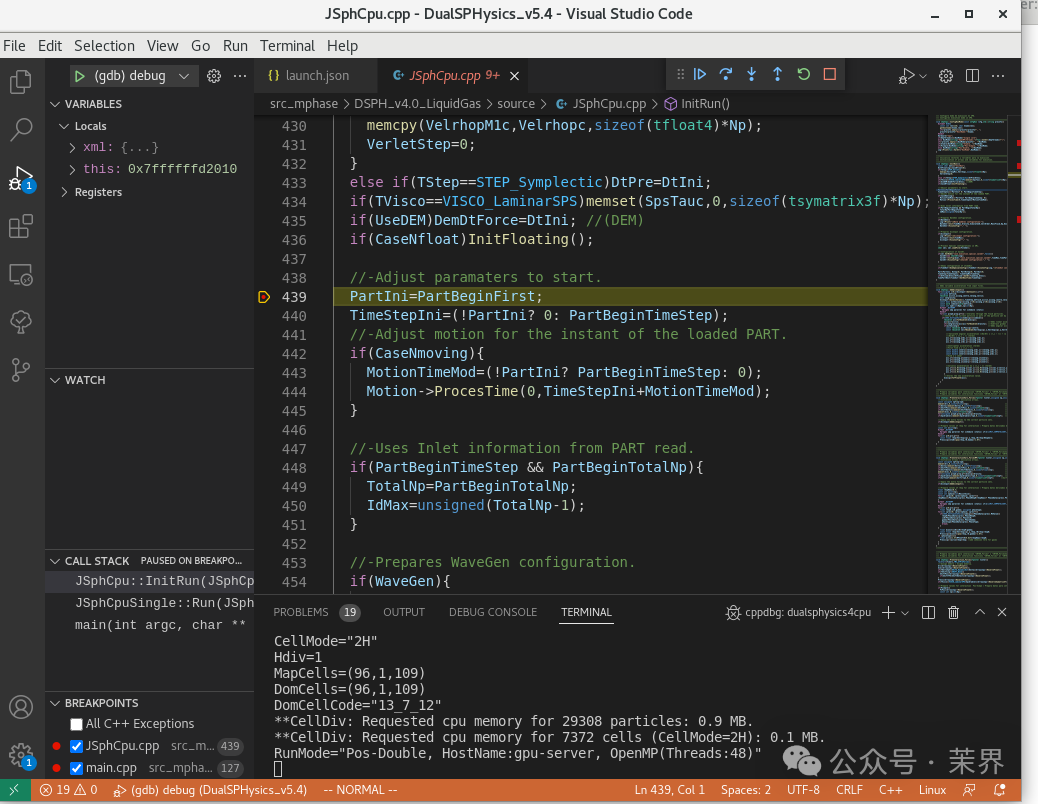Screen dimensions: 1038x804
Task: Kill terminal with trash icon
Action: tap(953, 613)
